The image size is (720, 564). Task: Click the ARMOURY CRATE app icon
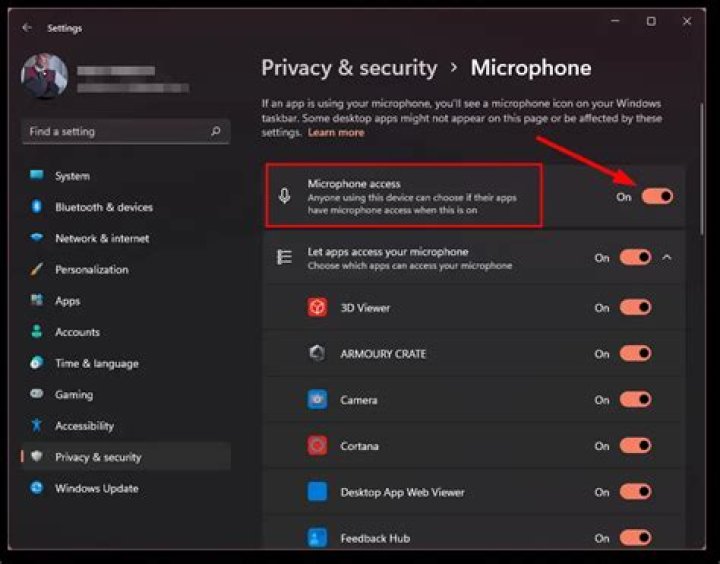[x=317, y=353]
